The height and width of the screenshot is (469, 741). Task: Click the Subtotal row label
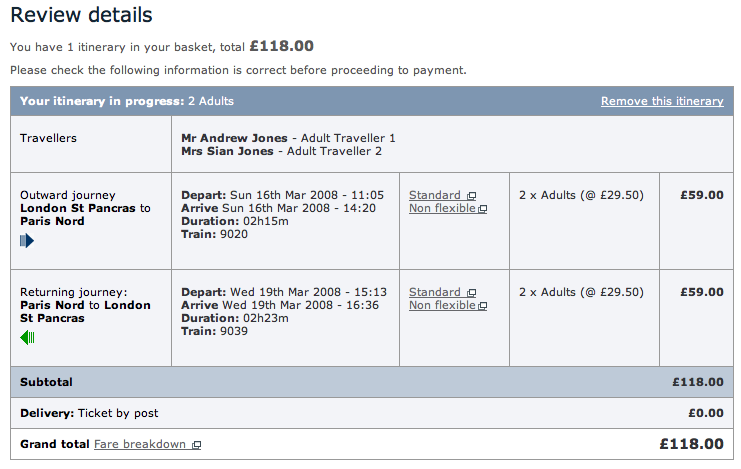(46, 382)
